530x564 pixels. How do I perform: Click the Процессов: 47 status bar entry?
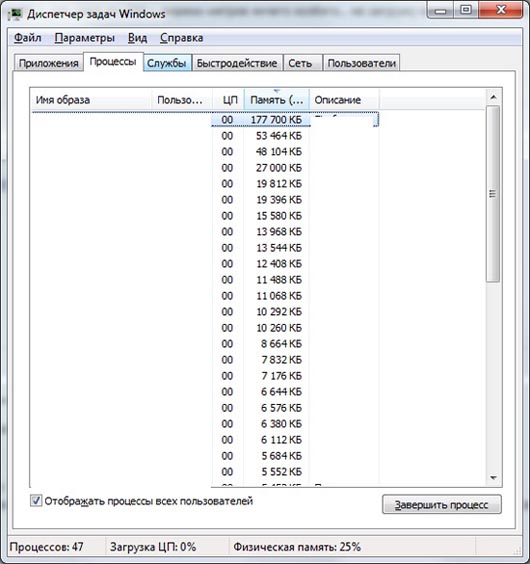[x=46, y=547]
